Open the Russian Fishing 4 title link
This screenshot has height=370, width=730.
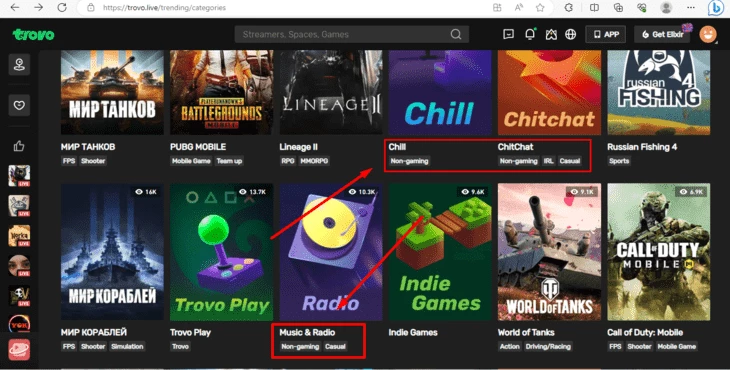pyautogui.click(x=642, y=147)
